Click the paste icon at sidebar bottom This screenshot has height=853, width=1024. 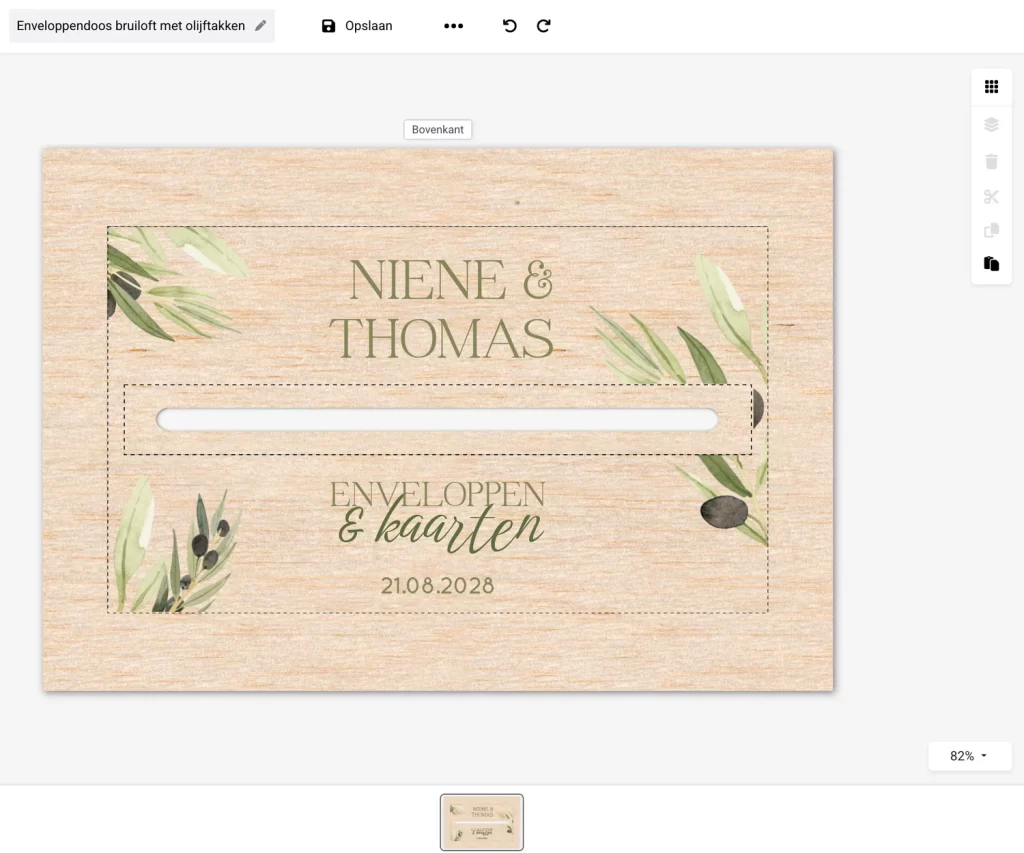click(x=991, y=264)
